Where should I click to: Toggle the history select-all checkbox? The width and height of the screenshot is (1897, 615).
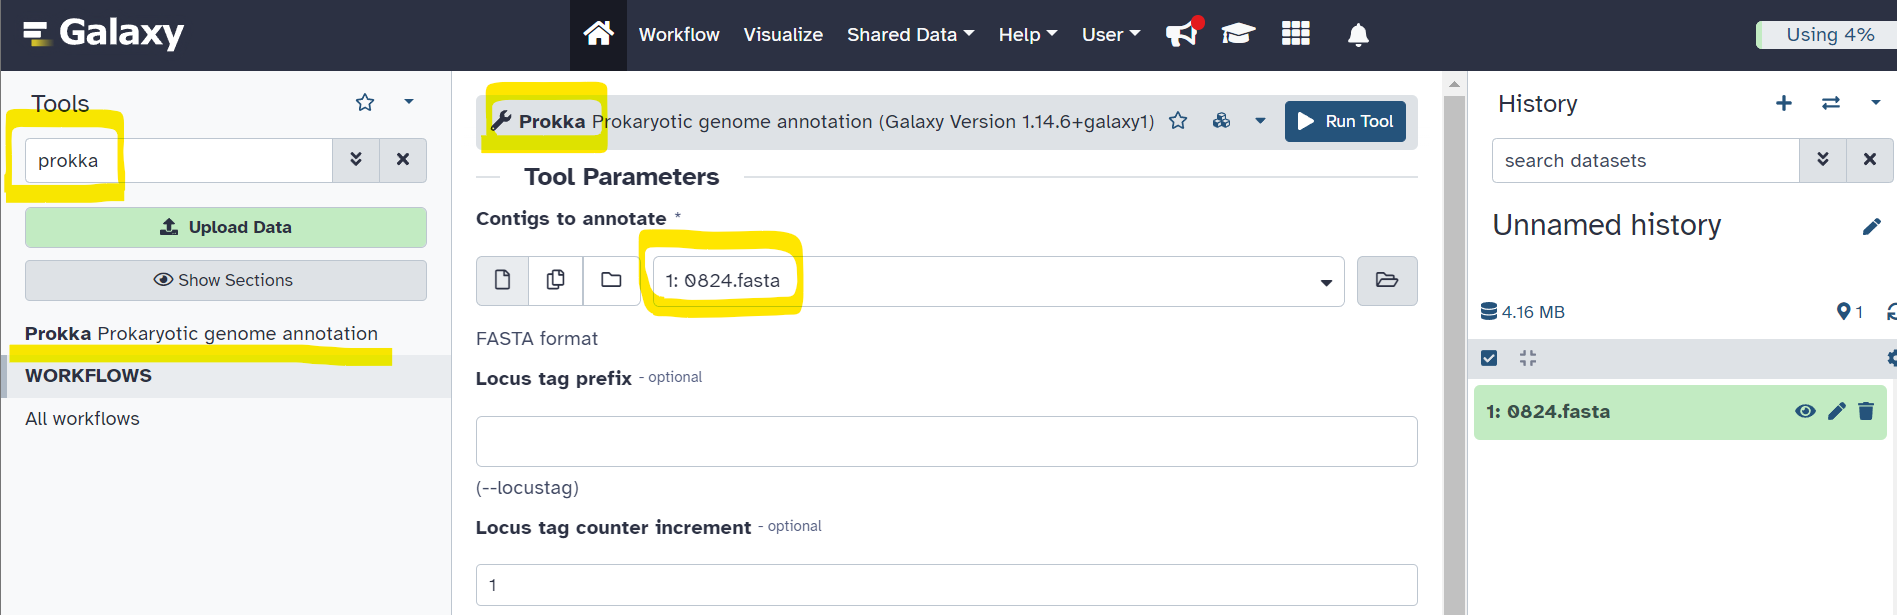(x=1489, y=358)
